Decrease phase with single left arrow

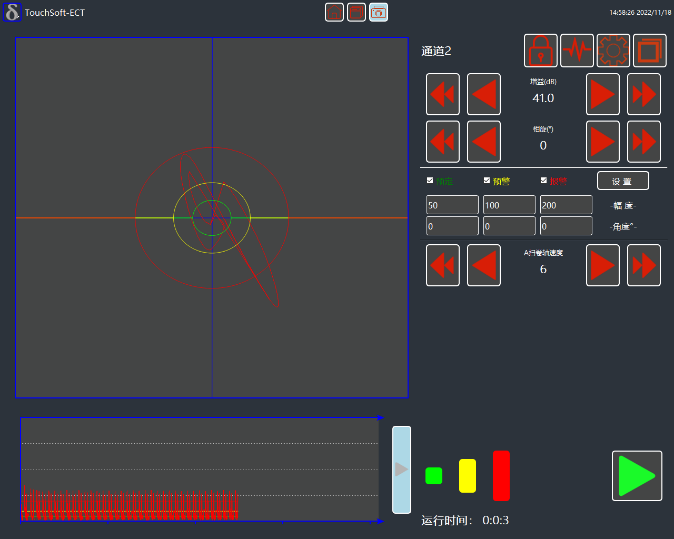(484, 141)
